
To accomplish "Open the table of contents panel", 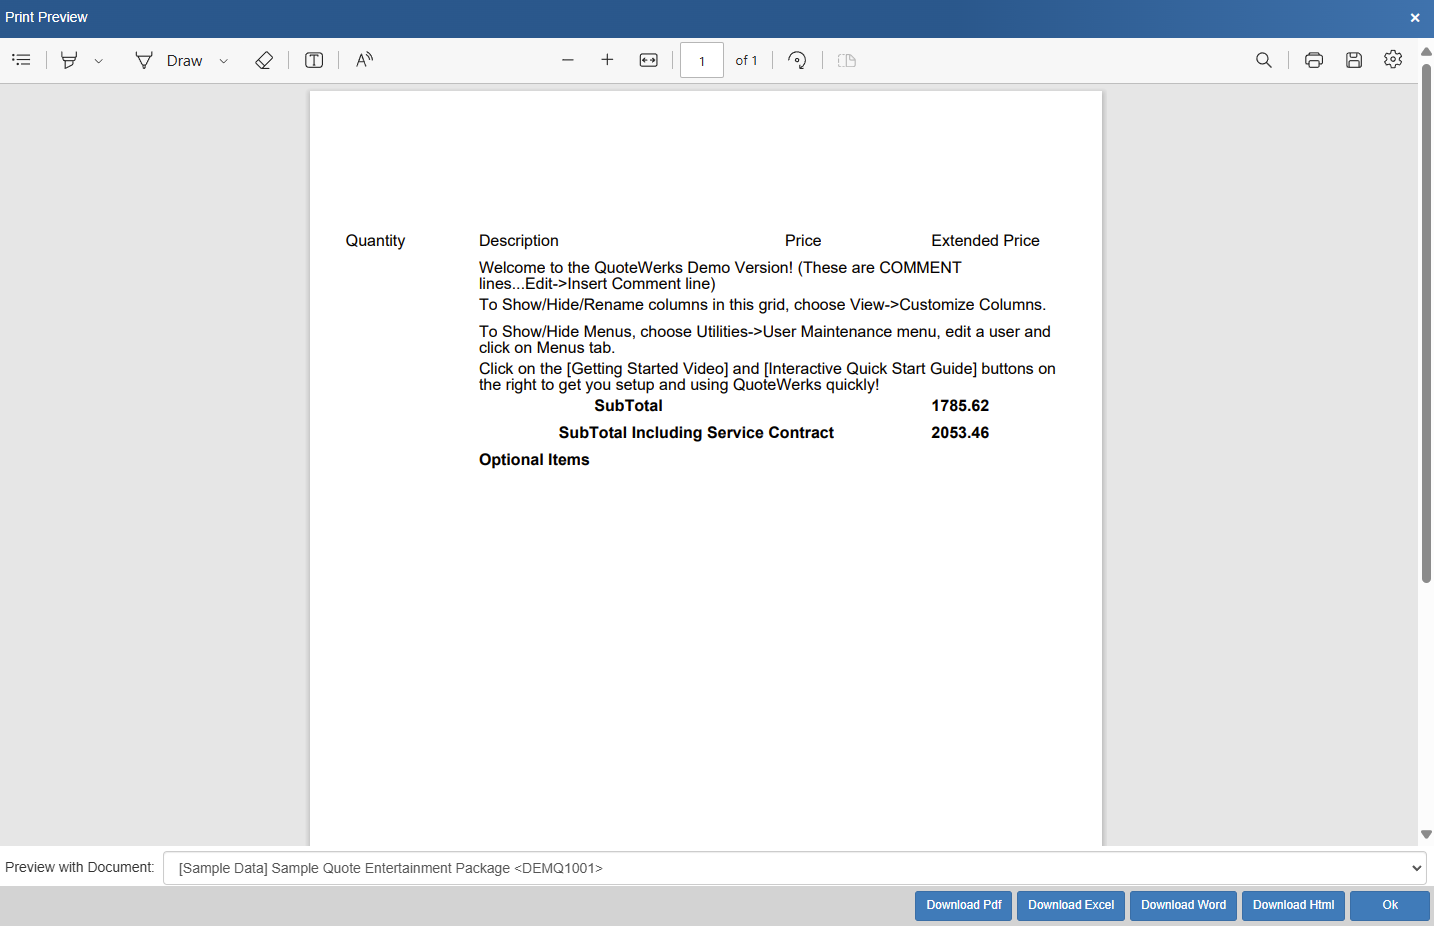I will (x=21, y=60).
